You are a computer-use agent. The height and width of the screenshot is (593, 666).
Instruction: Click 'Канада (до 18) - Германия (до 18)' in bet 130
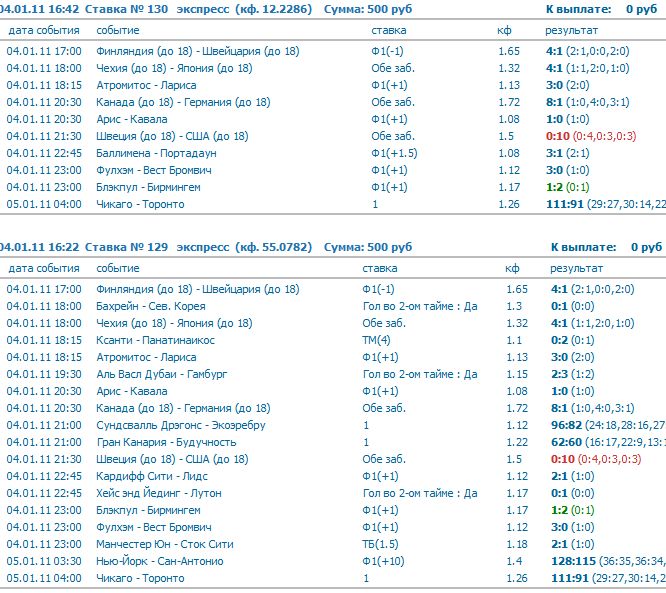[183, 102]
